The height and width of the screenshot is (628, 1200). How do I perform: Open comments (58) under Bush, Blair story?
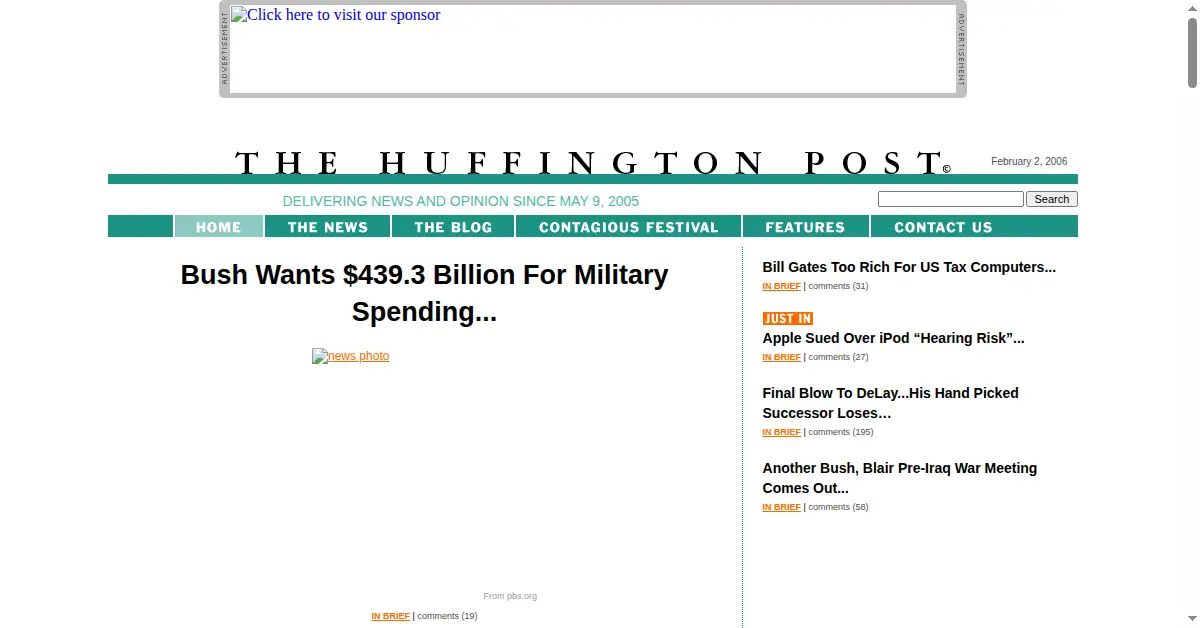[x=838, y=507]
